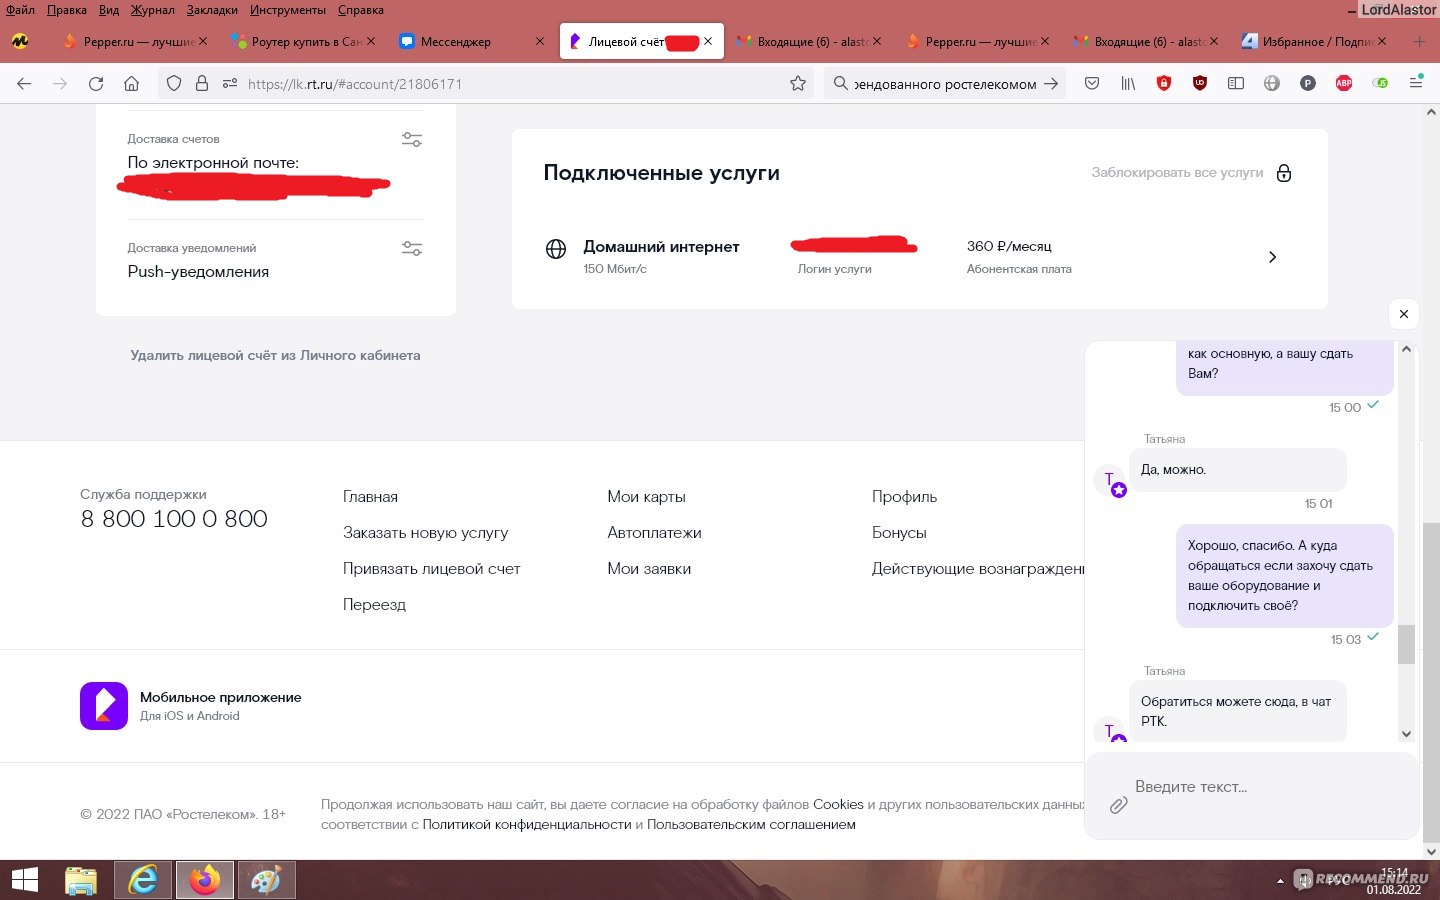Click the lock icon to block services
Screen dimensions: 1440x900
1284,173
